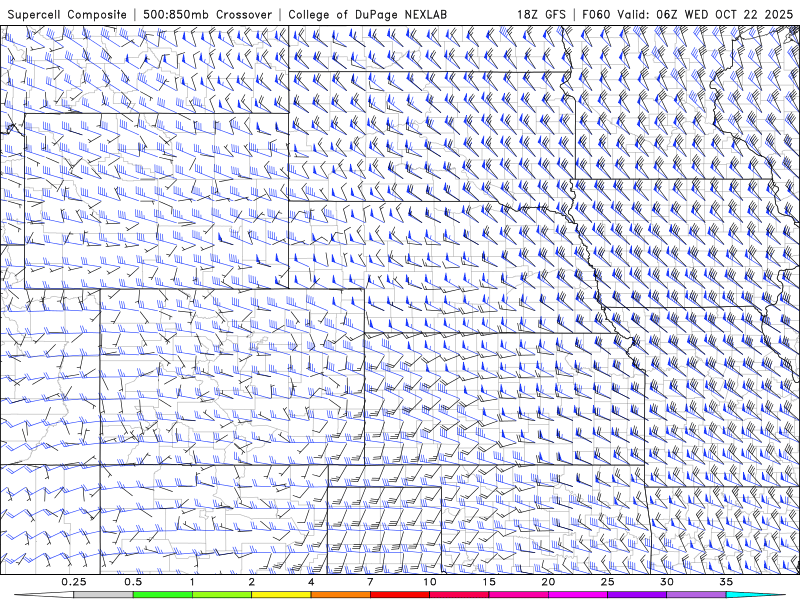Click the legend value 35

click(x=727, y=582)
